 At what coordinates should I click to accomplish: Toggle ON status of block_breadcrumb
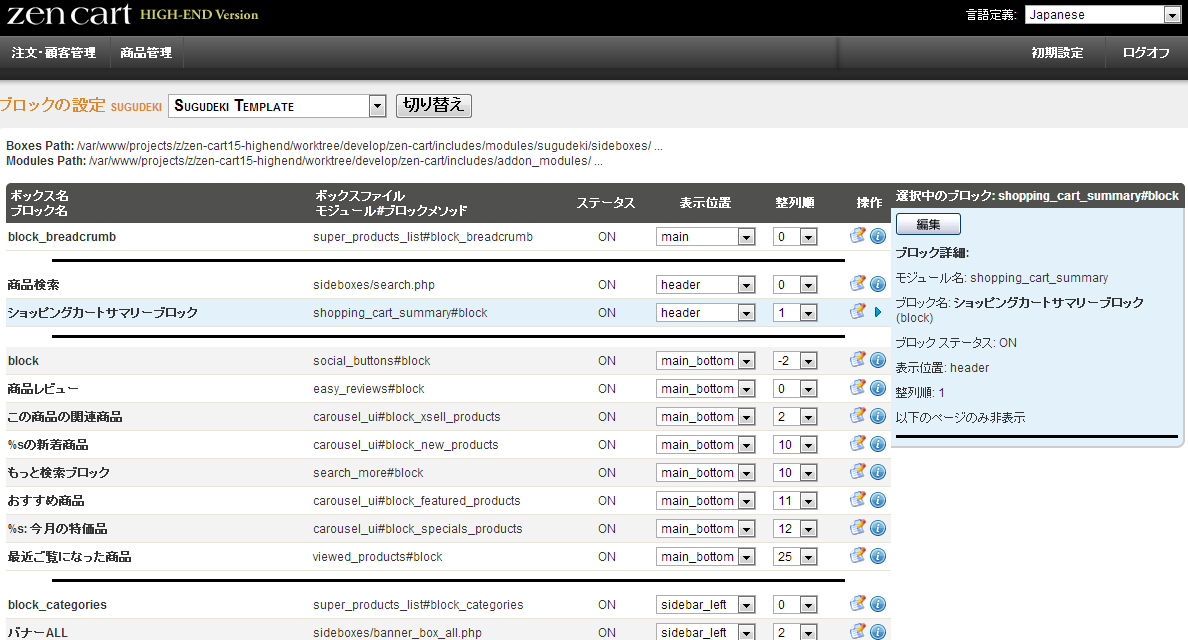tap(607, 237)
